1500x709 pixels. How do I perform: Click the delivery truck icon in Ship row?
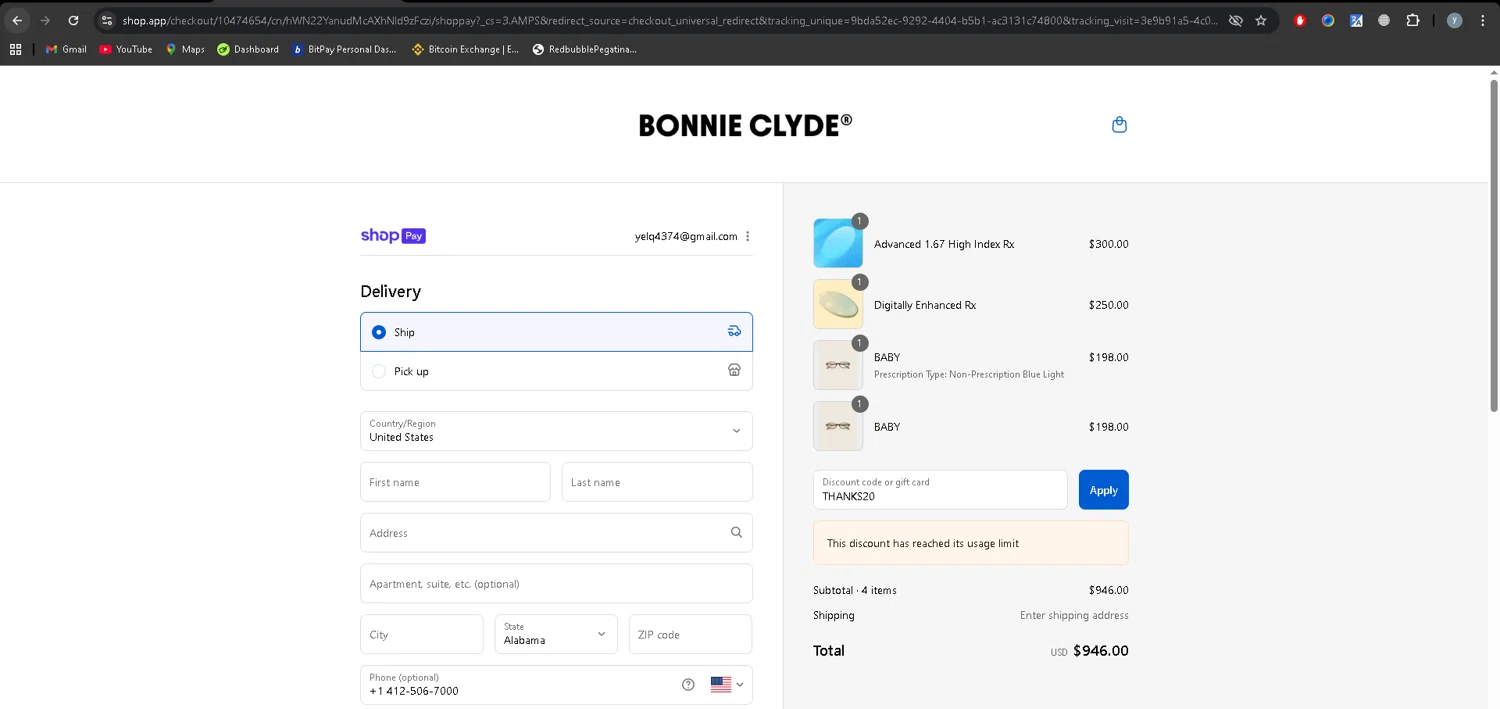(734, 331)
